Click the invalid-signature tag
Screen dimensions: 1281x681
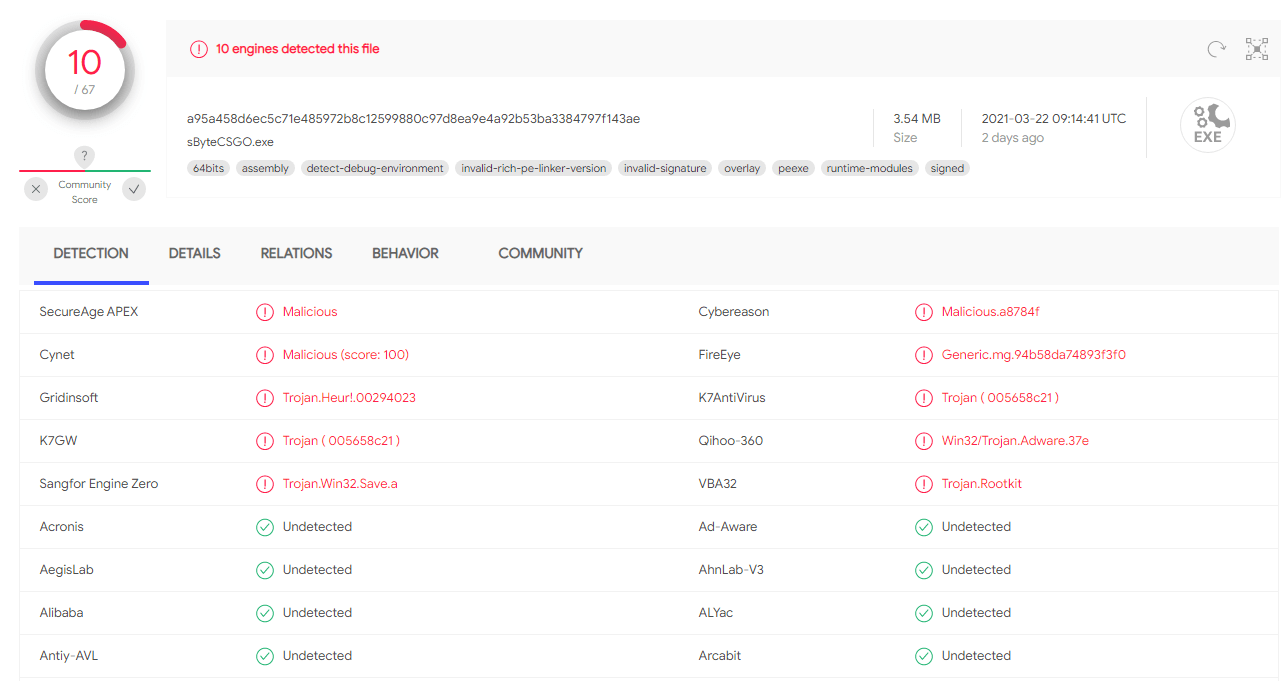tap(665, 169)
